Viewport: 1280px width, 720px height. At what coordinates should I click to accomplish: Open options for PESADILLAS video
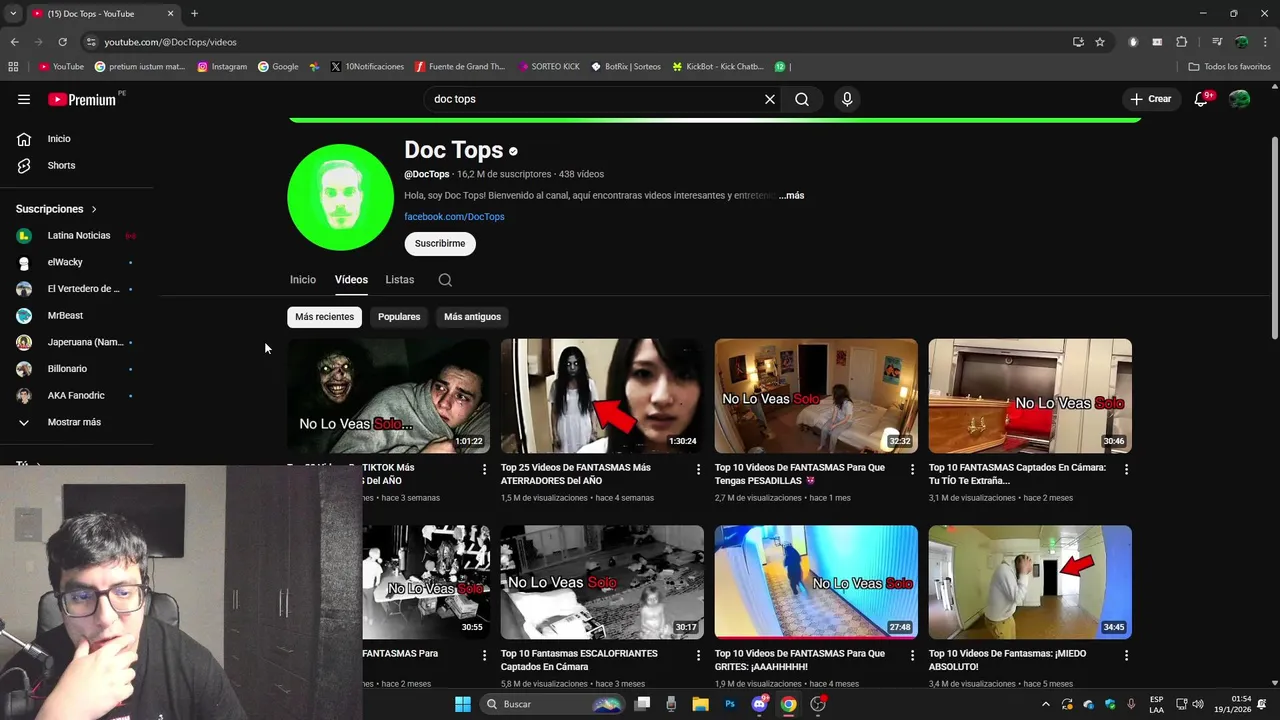point(912,469)
